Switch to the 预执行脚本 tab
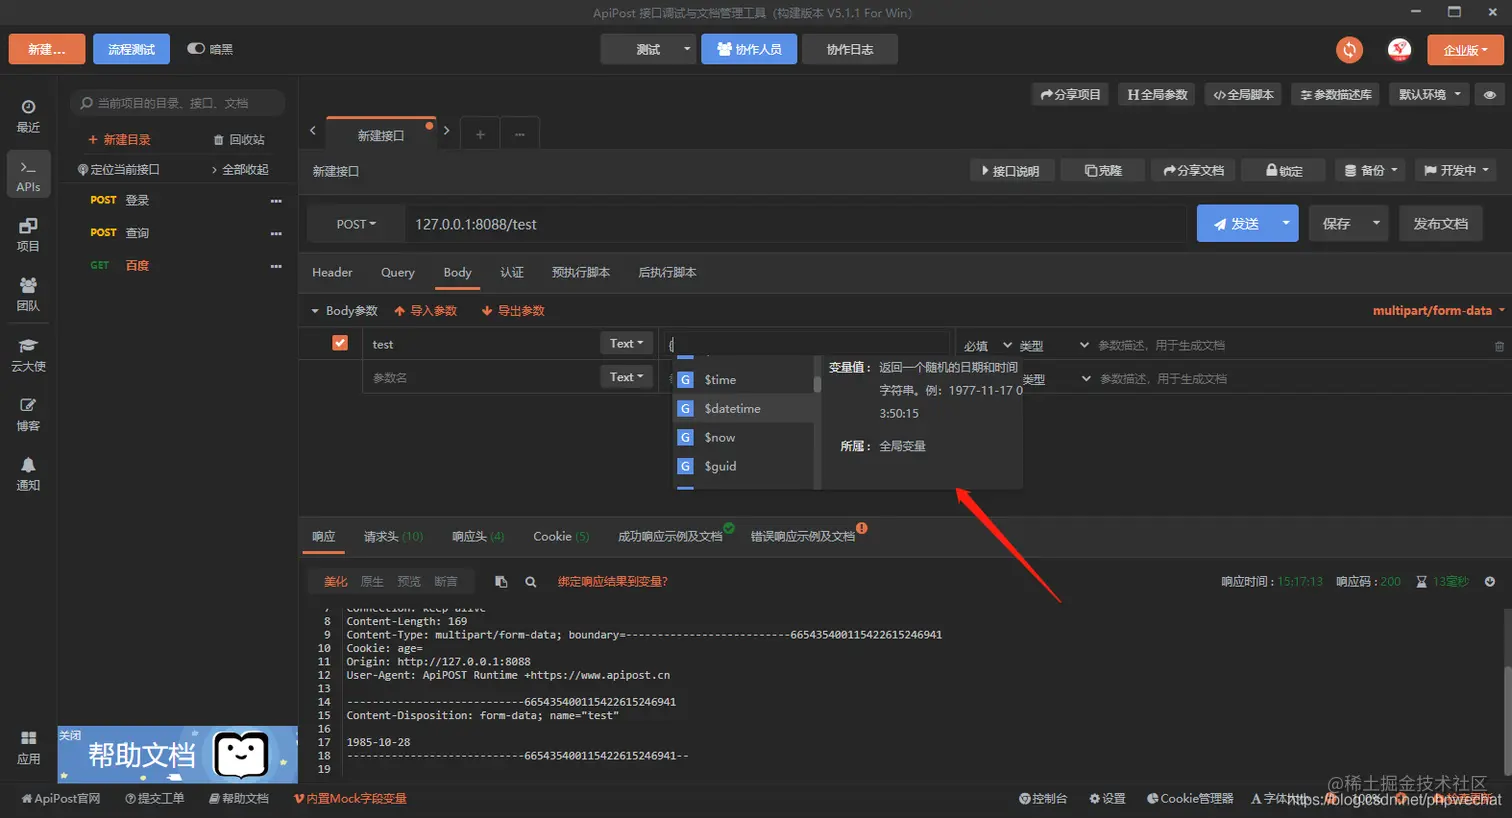The image size is (1512, 818). pyautogui.click(x=581, y=272)
